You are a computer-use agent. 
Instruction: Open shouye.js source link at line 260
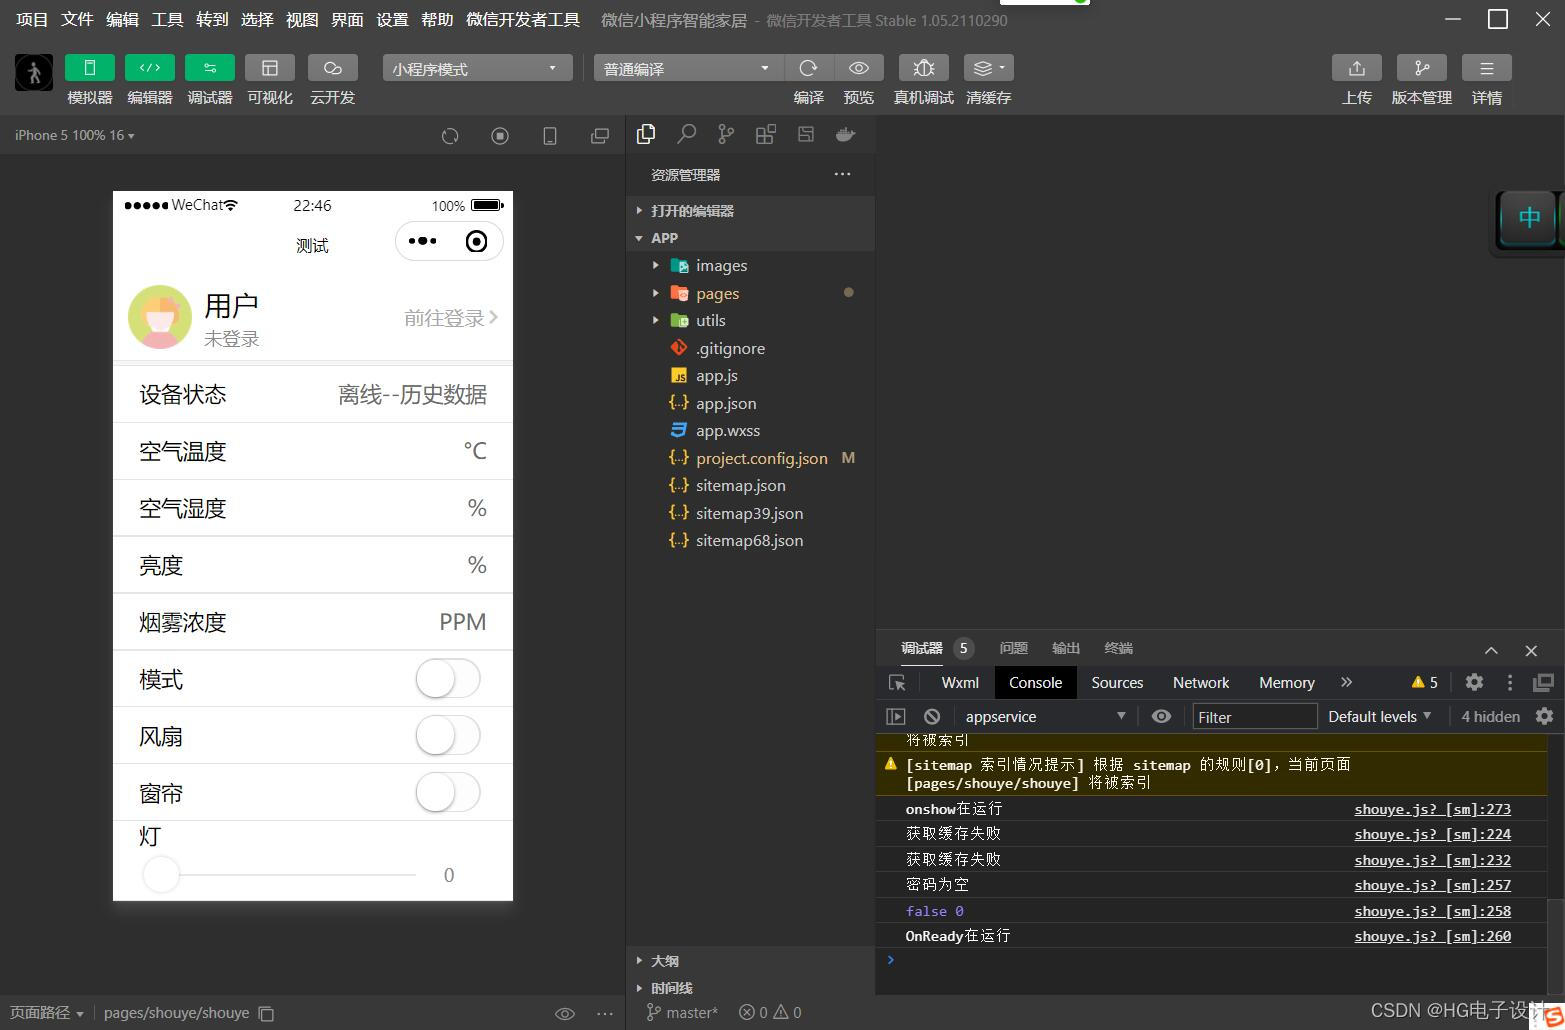pos(1432,936)
